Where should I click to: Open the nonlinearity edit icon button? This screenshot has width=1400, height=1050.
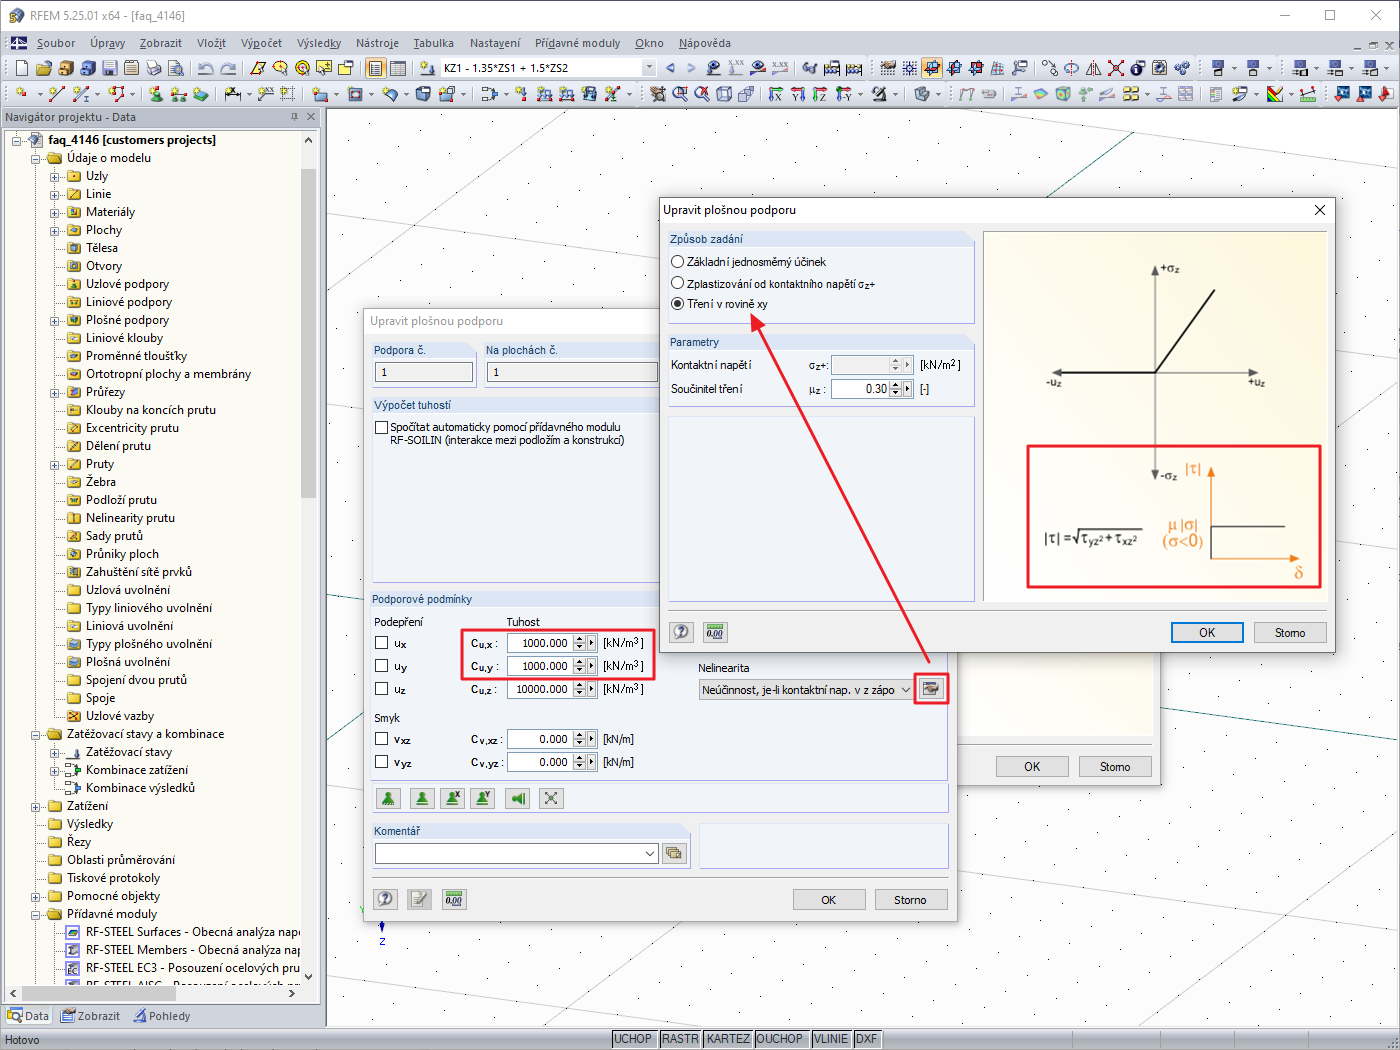tap(931, 689)
